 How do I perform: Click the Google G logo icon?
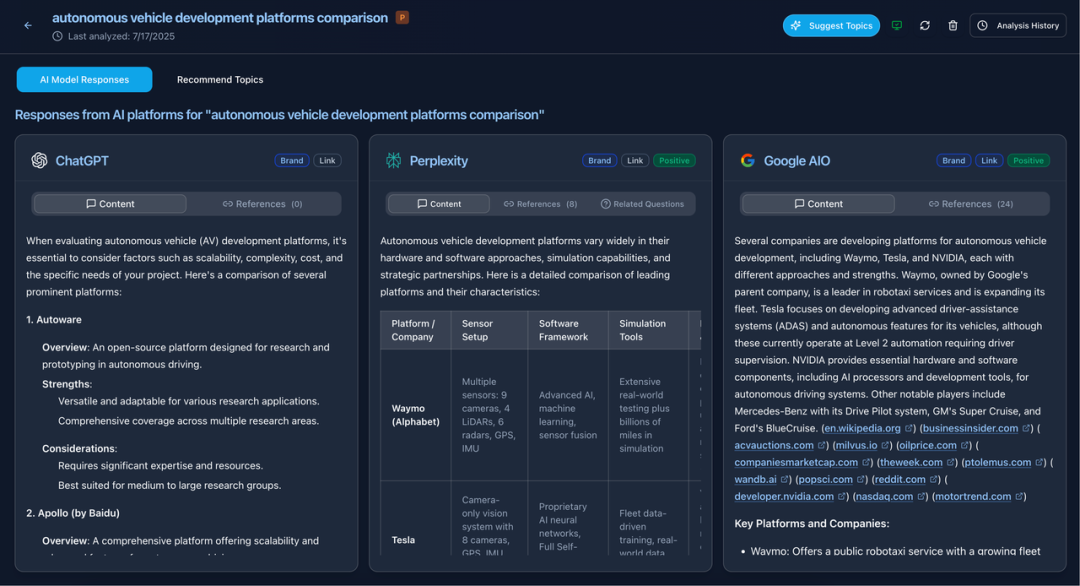click(747, 160)
